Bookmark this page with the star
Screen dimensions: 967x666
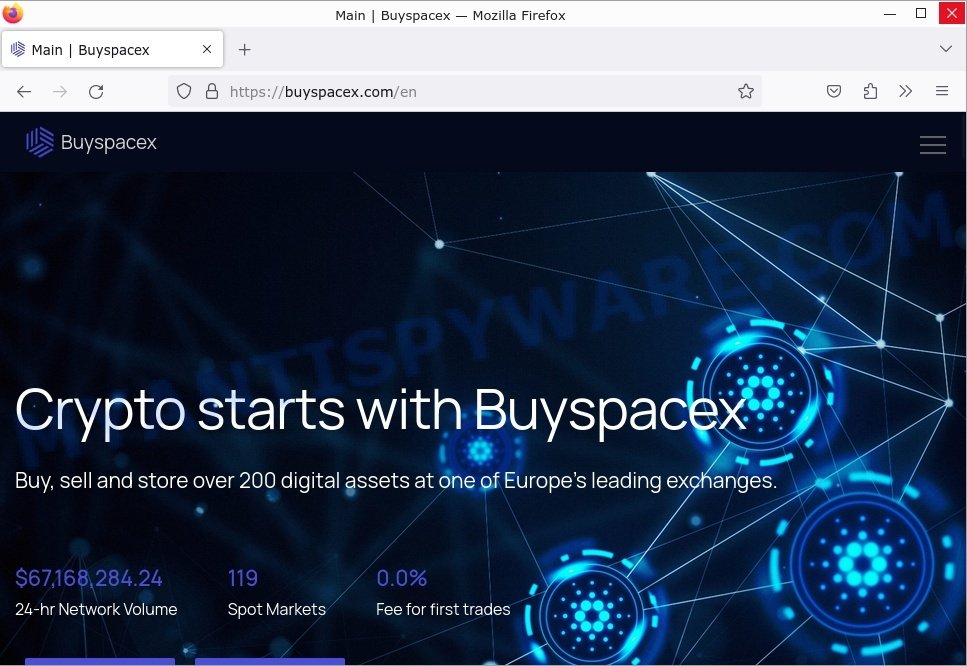pyautogui.click(x=746, y=91)
